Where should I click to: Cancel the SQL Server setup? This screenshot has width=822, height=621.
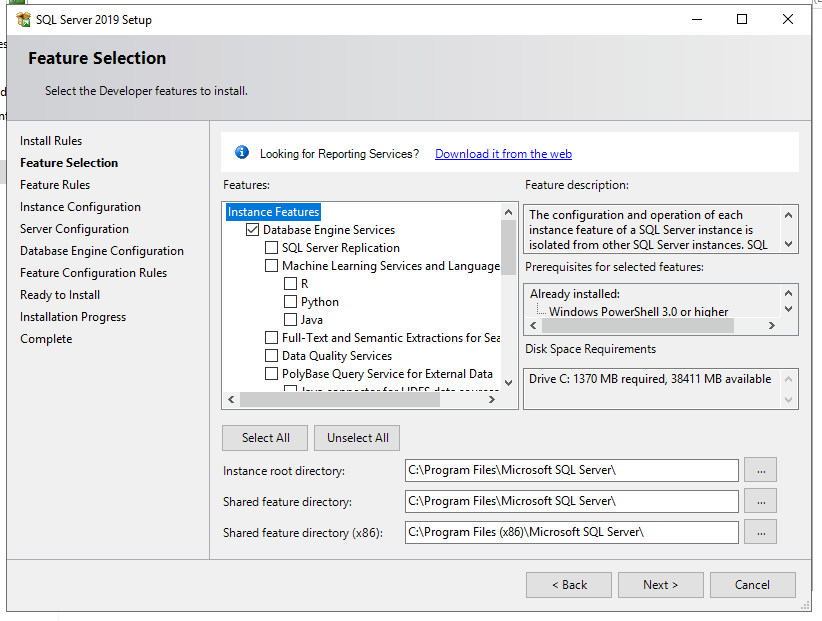pos(753,585)
